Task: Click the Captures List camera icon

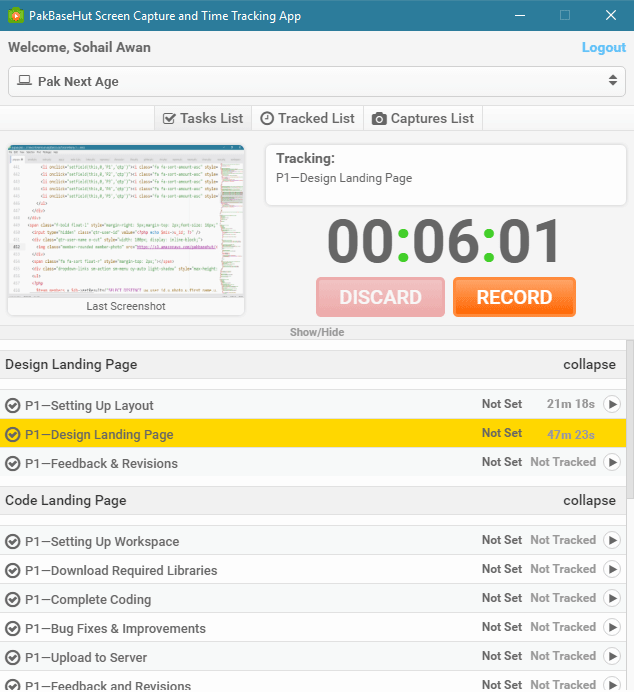Action: click(379, 119)
